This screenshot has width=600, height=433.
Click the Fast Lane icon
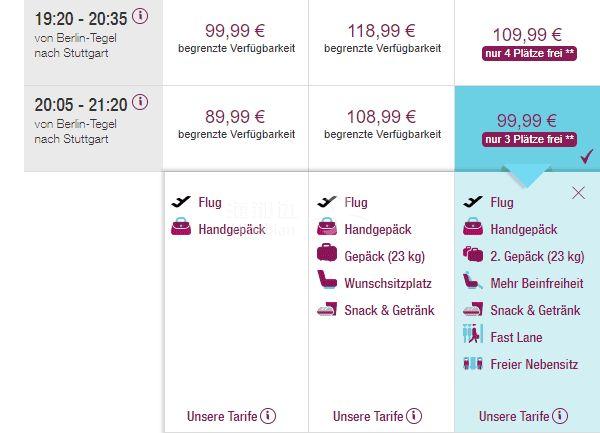point(473,334)
